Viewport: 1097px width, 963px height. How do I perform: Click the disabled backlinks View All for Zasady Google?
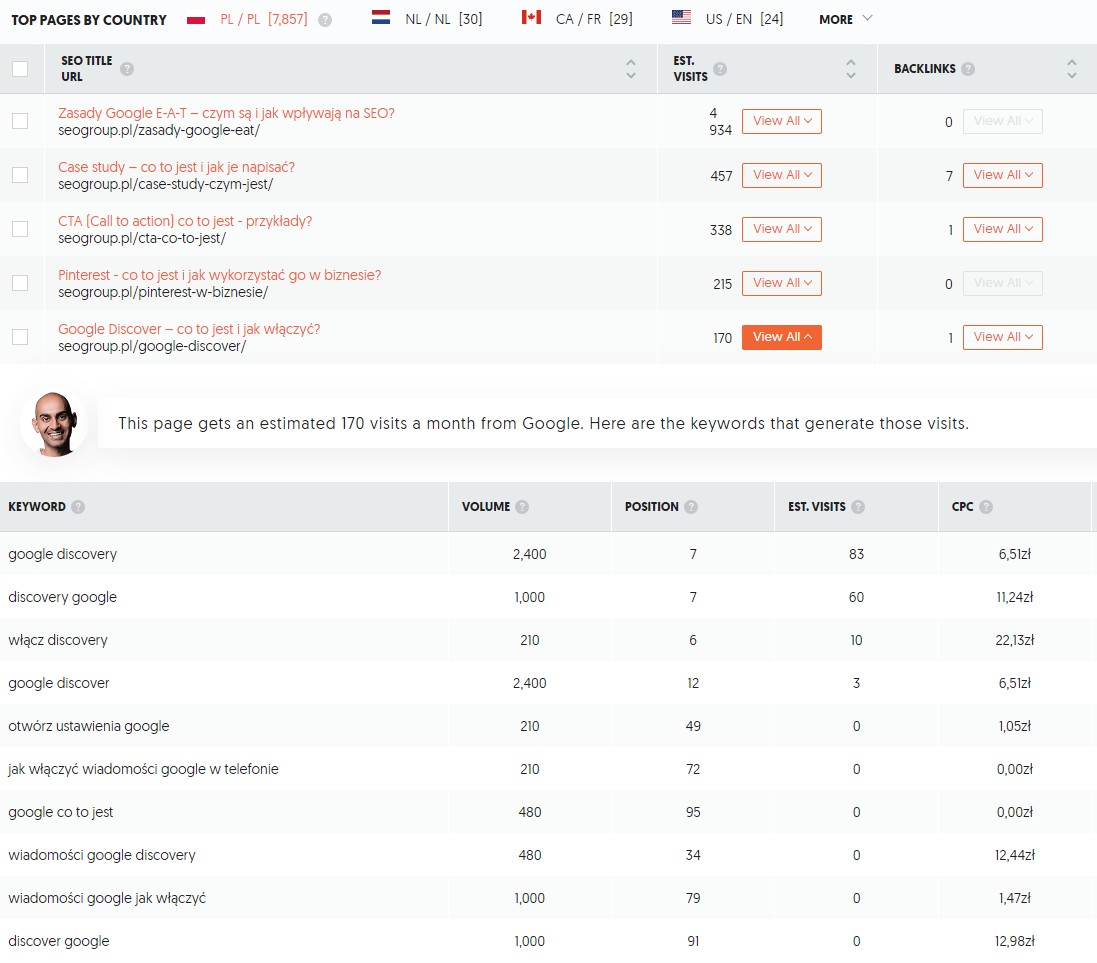[1003, 121]
